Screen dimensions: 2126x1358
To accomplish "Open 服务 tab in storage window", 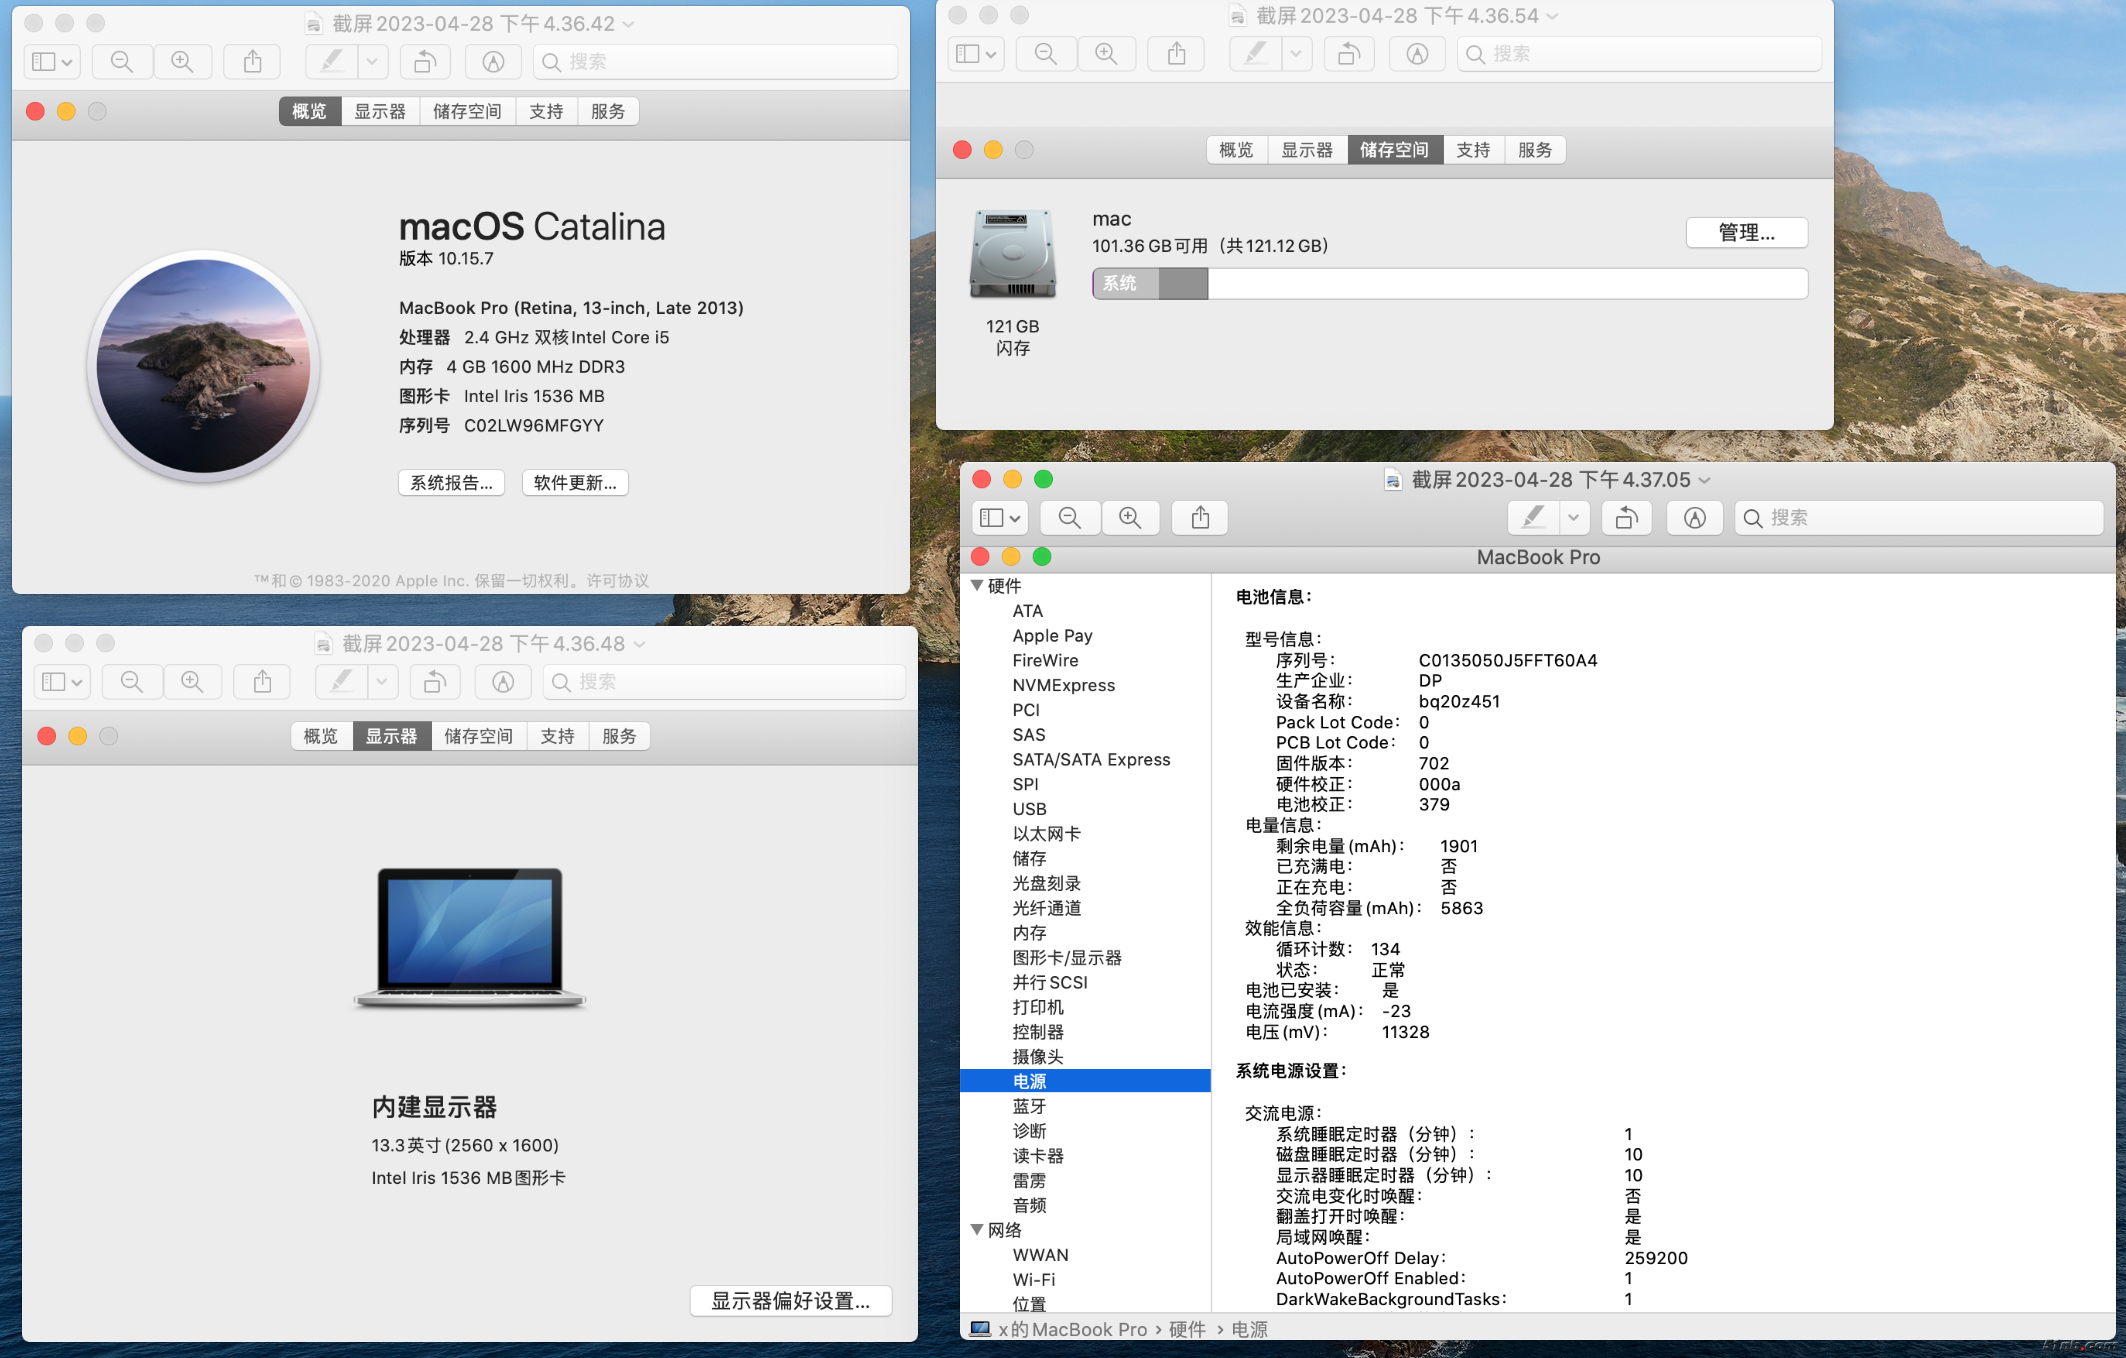I will pos(1535,150).
